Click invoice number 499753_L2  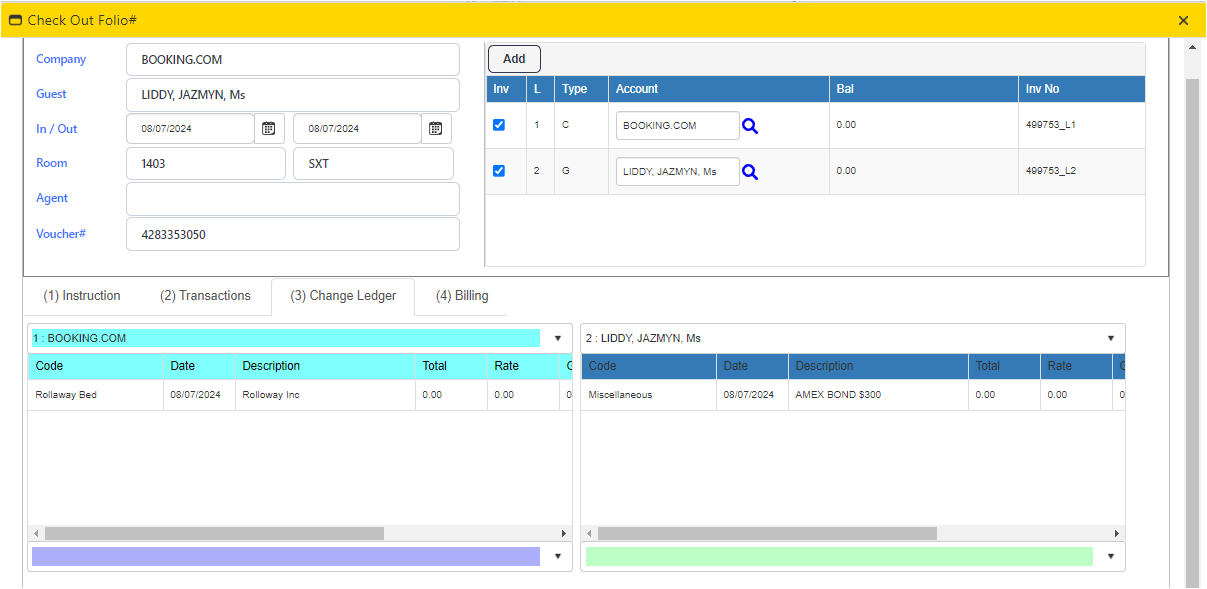coord(1051,171)
